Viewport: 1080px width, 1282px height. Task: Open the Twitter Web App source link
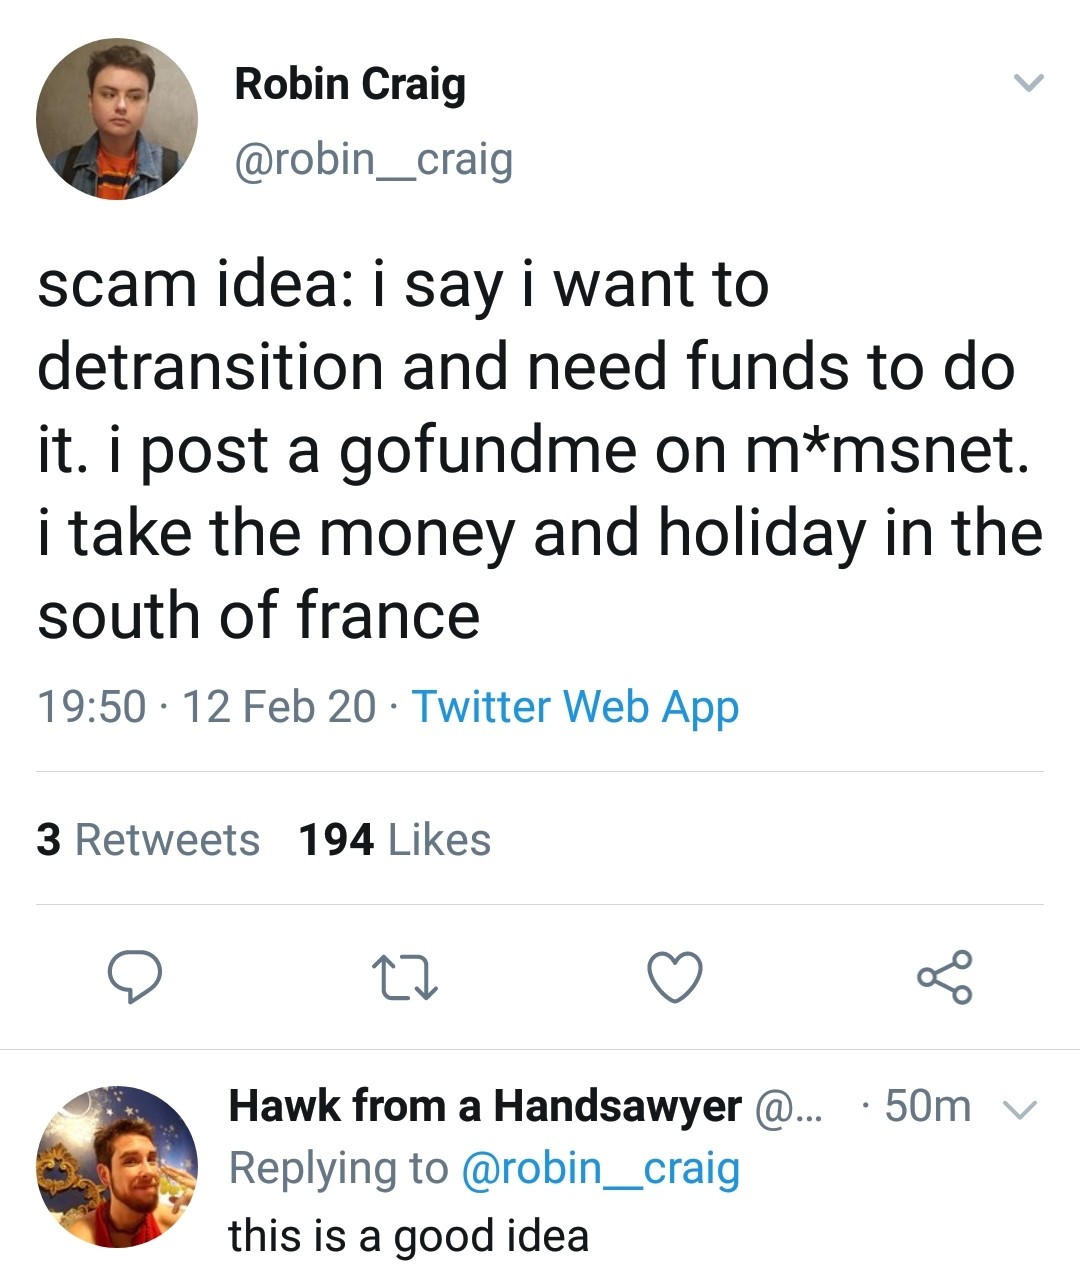pyautogui.click(x=575, y=706)
